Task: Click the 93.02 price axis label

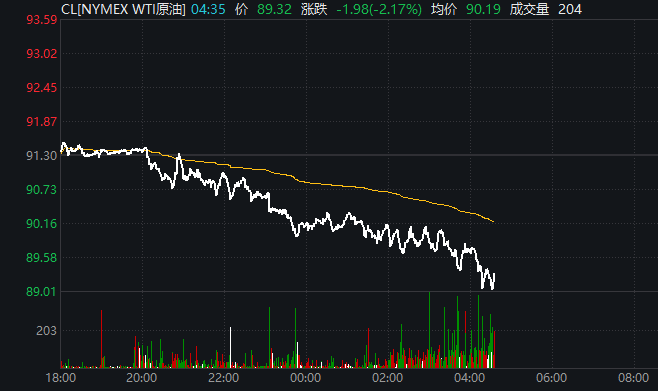Action: pyautogui.click(x=42, y=54)
